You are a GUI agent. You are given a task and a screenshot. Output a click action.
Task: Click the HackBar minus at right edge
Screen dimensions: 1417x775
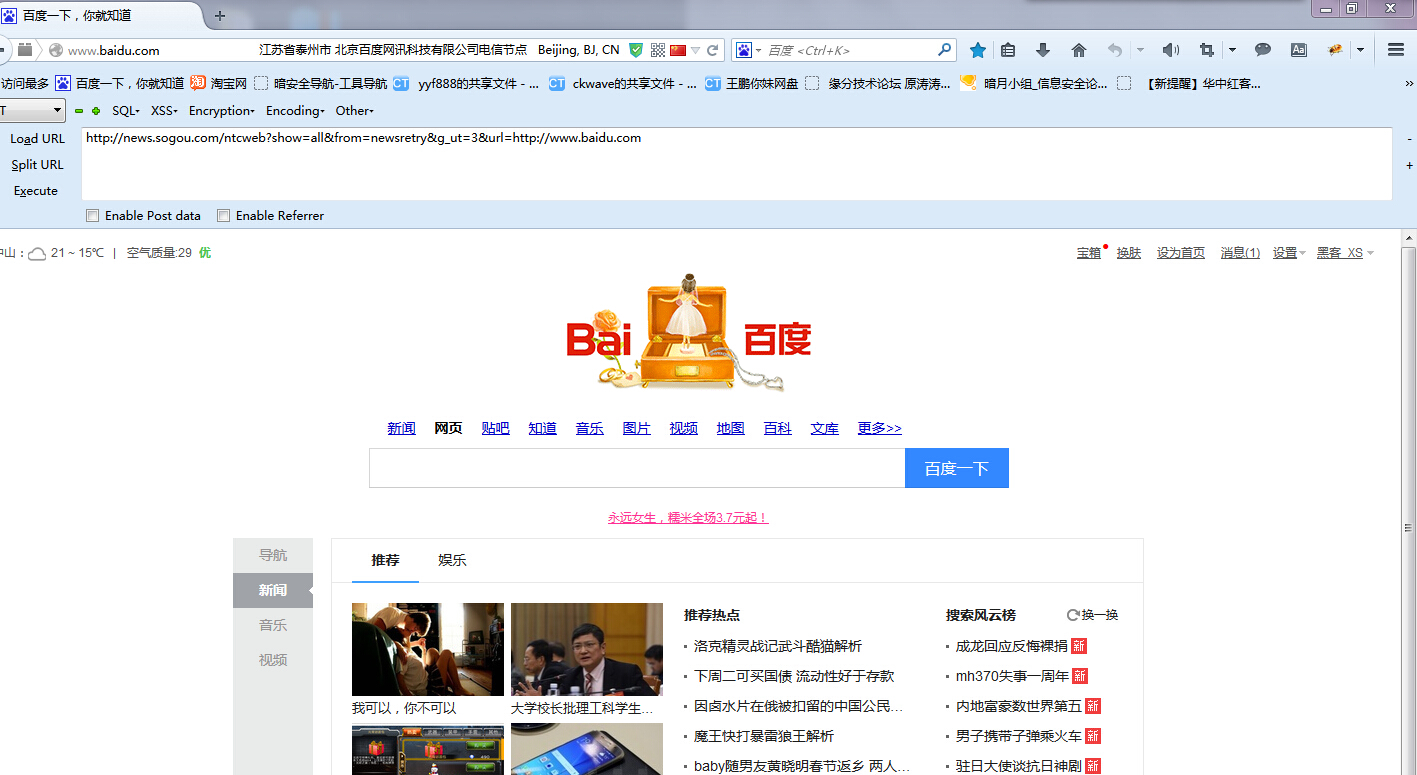click(x=1409, y=139)
